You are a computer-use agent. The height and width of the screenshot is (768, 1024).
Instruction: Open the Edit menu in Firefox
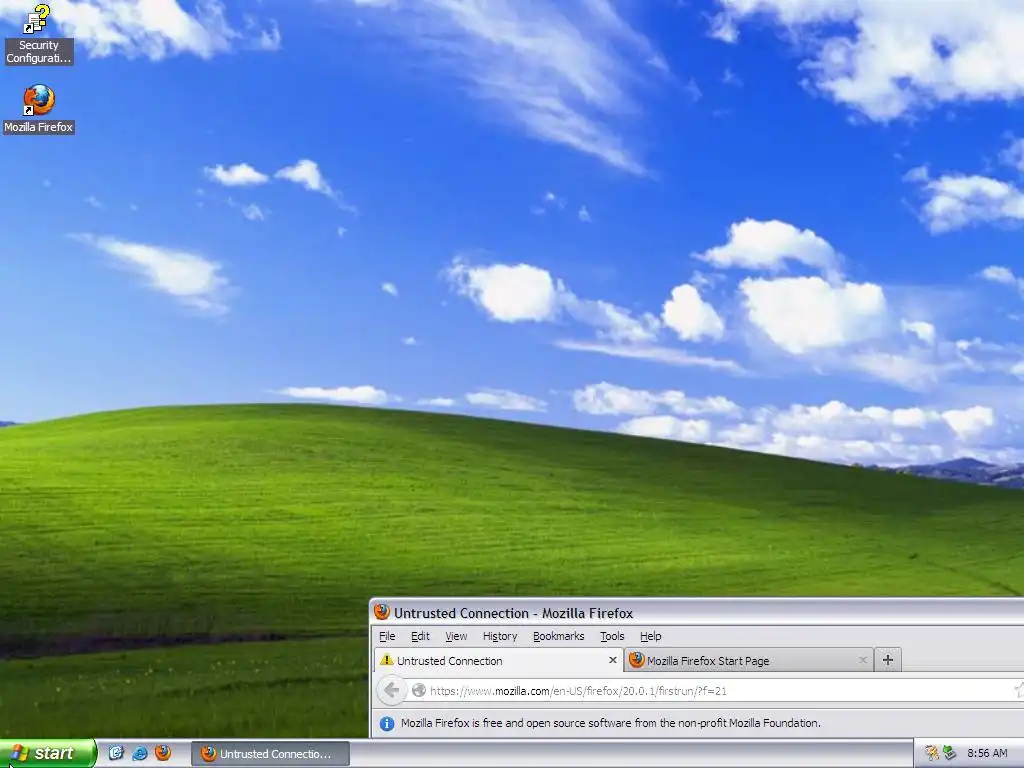[420, 636]
